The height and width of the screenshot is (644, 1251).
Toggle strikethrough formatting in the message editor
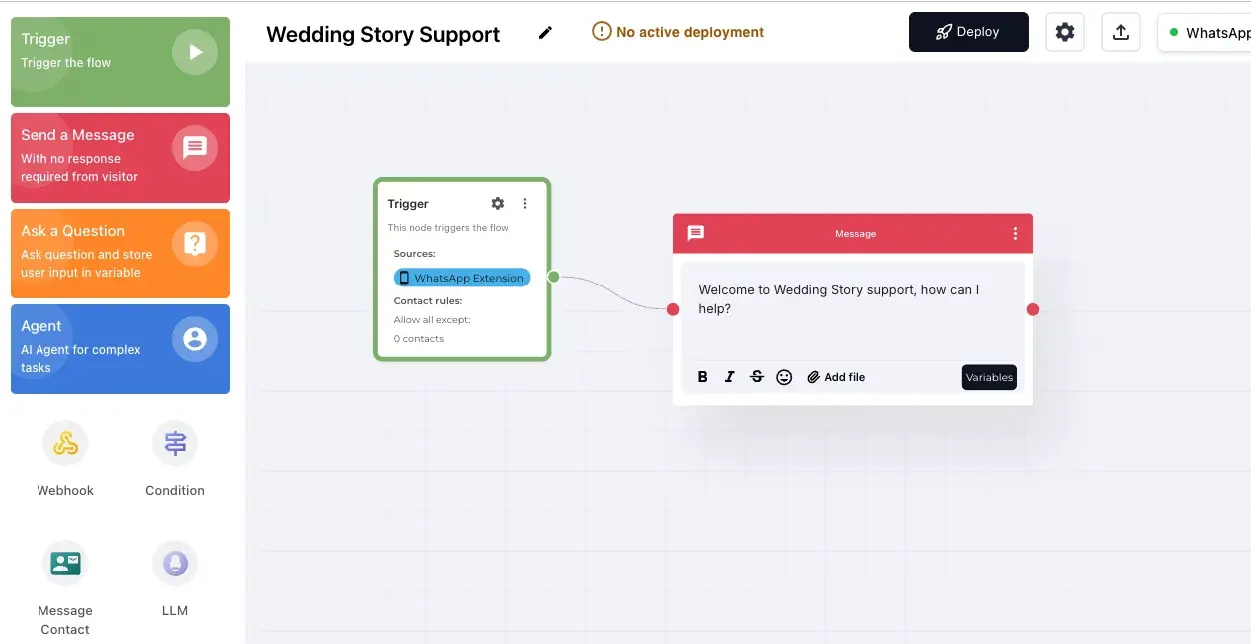click(757, 377)
